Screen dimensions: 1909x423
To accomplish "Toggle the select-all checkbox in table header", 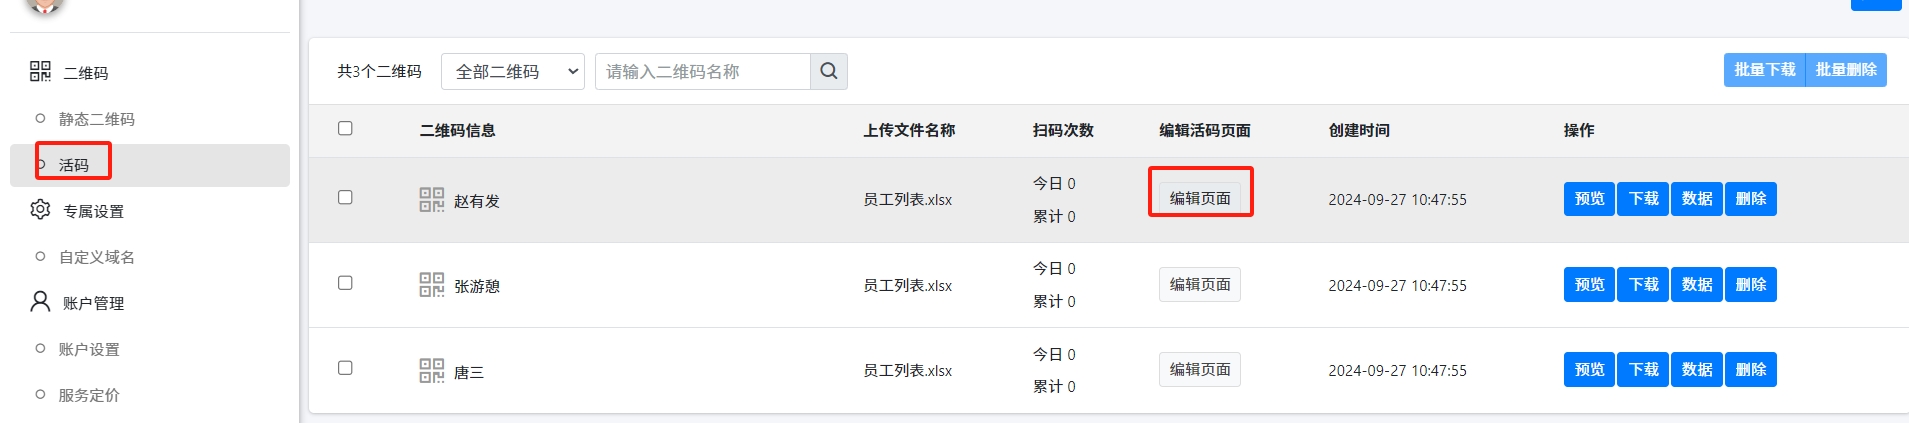I will point(345,128).
